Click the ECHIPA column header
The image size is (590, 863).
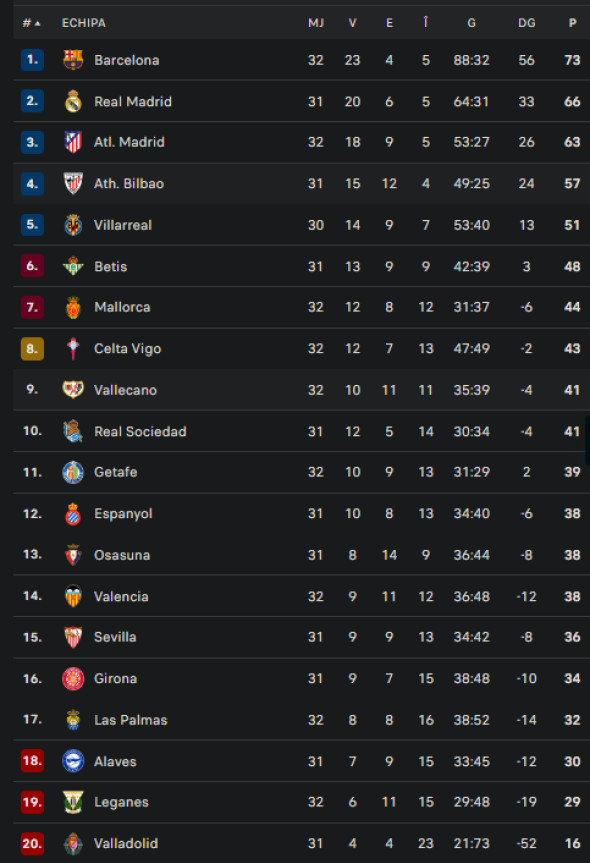[x=84, y=23]
